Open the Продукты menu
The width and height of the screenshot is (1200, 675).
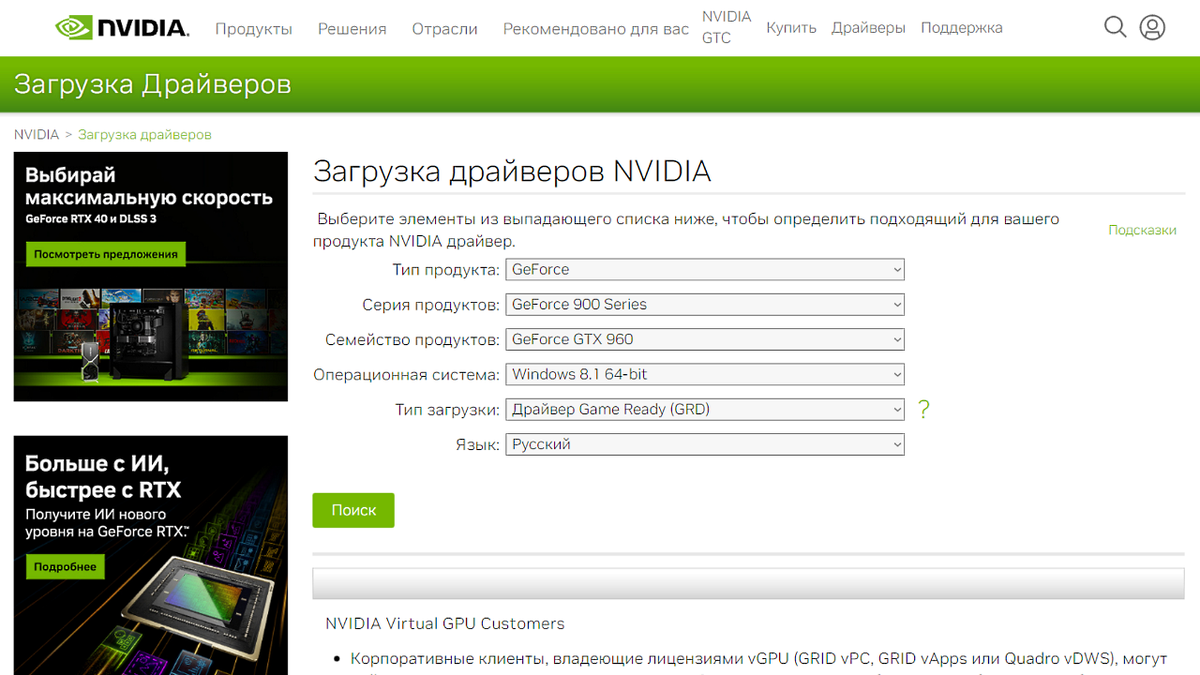click(x=254, y=29)
